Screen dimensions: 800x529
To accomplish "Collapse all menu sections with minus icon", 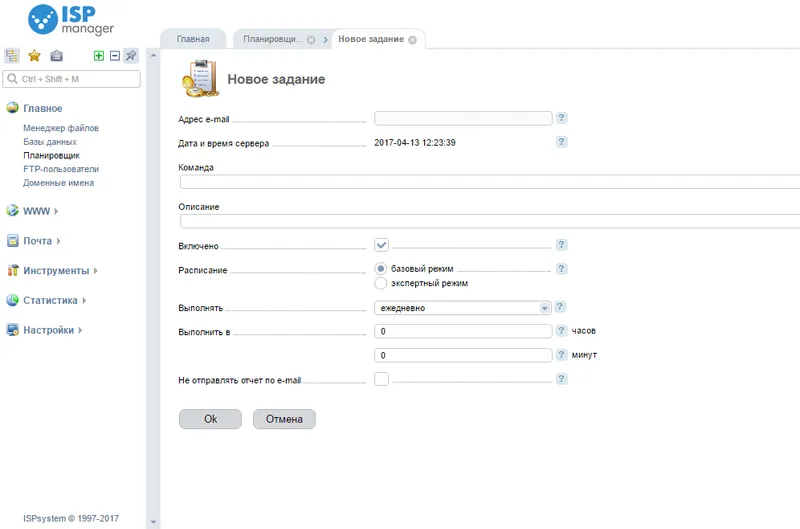I will point(115,56).
